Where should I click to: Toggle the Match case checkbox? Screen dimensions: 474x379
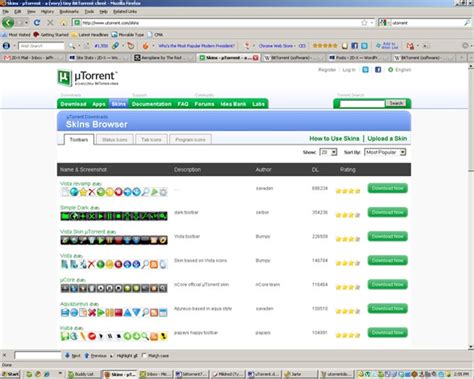click(x=144, y=355)
